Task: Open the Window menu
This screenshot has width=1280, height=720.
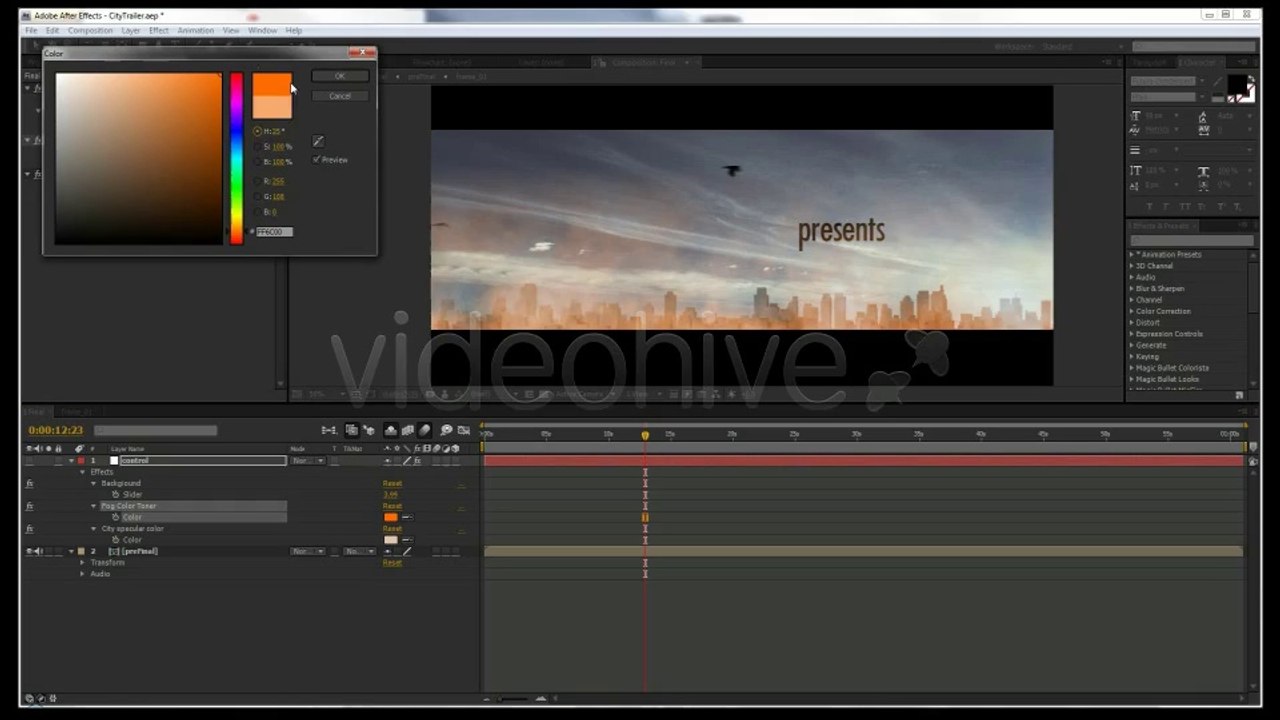Action: (262, 31)
